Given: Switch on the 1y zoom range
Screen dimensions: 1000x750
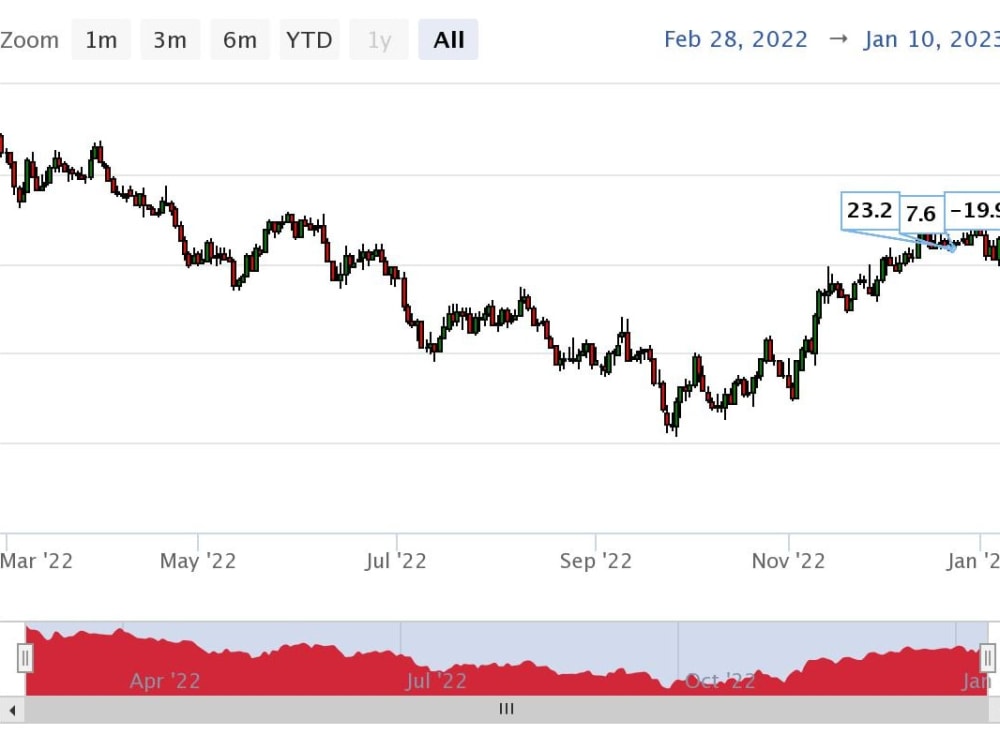Looking at the screenshot, I should (x=379, y=40).
